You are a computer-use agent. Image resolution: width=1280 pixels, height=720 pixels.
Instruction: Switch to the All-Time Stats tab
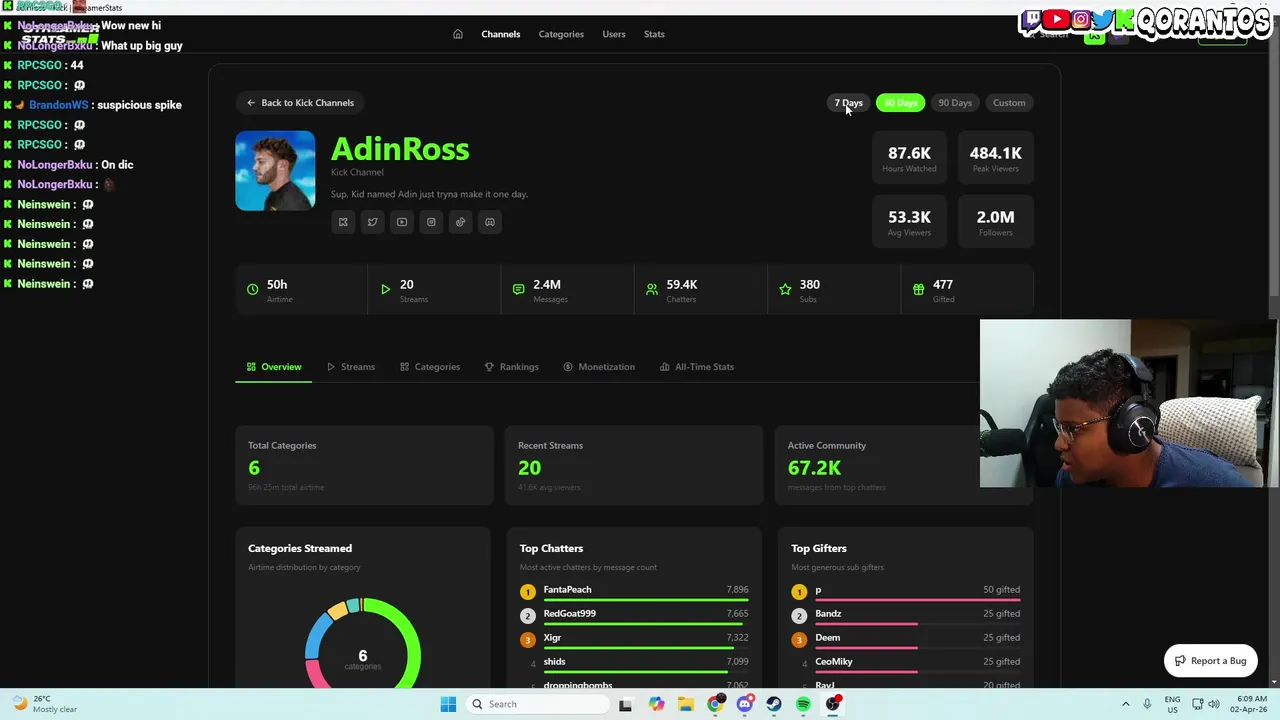tap(697, 367)
